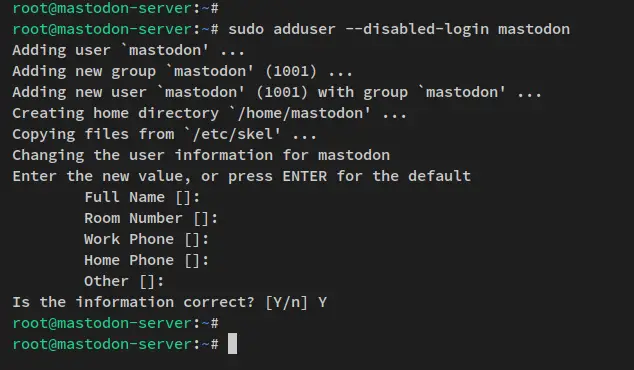Click the '[Y/n]' confirmation choice text
This screenshot has height=370, width=634.
click(x=286, y=302)
